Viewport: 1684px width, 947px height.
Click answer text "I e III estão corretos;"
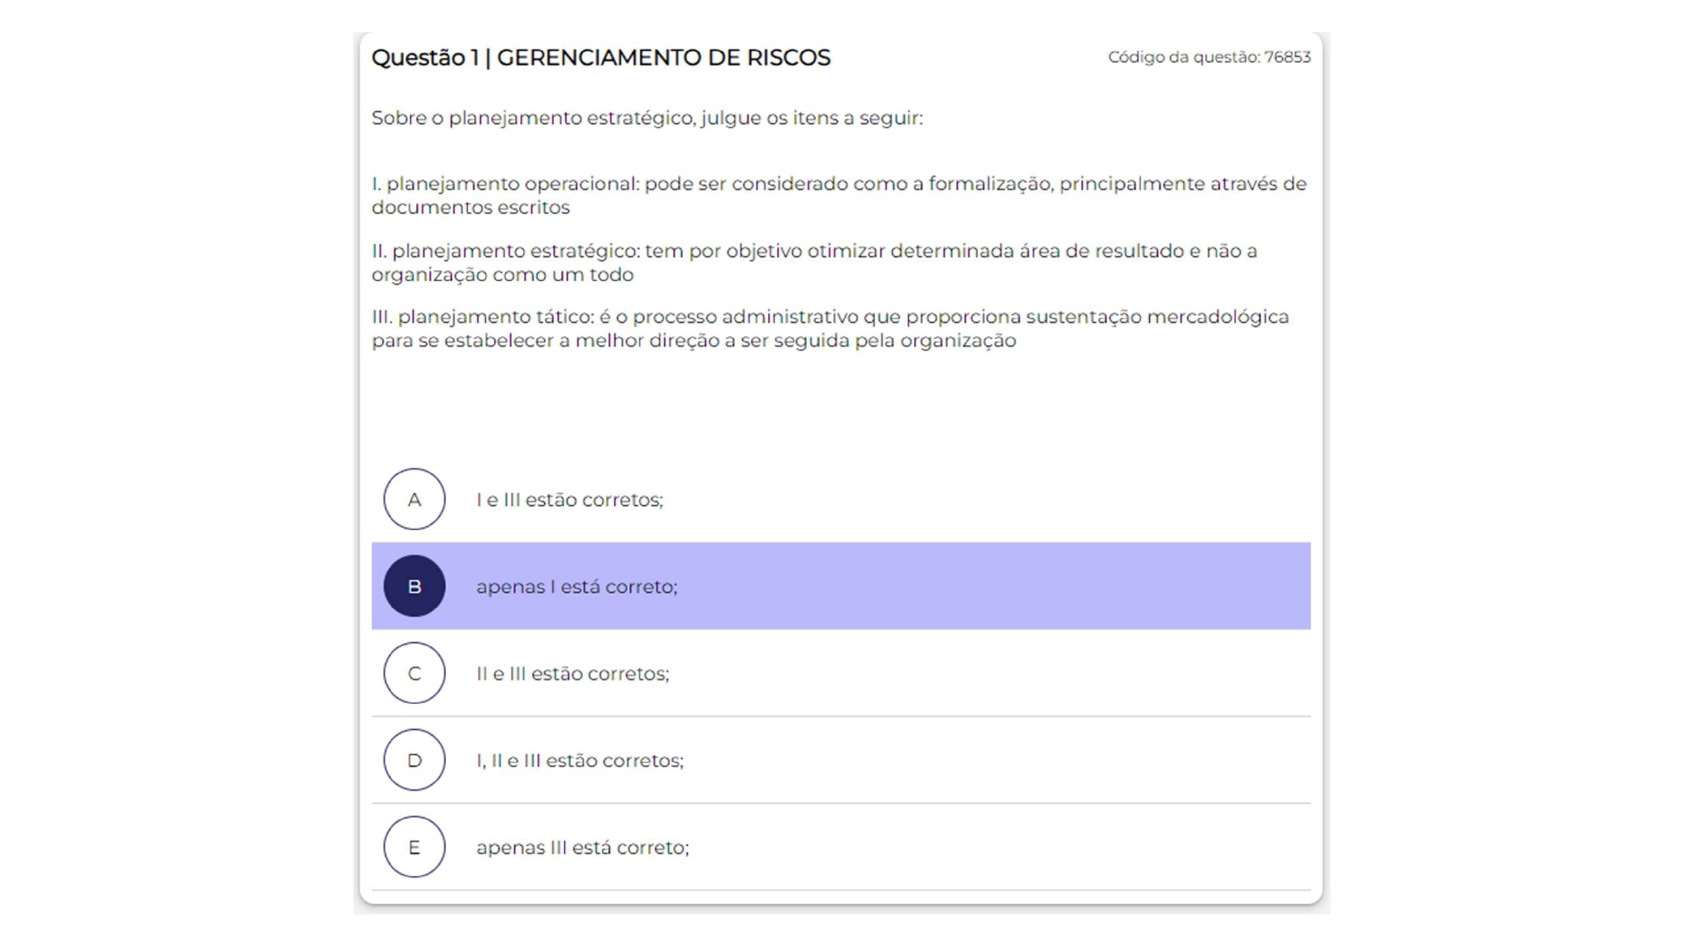569,500
